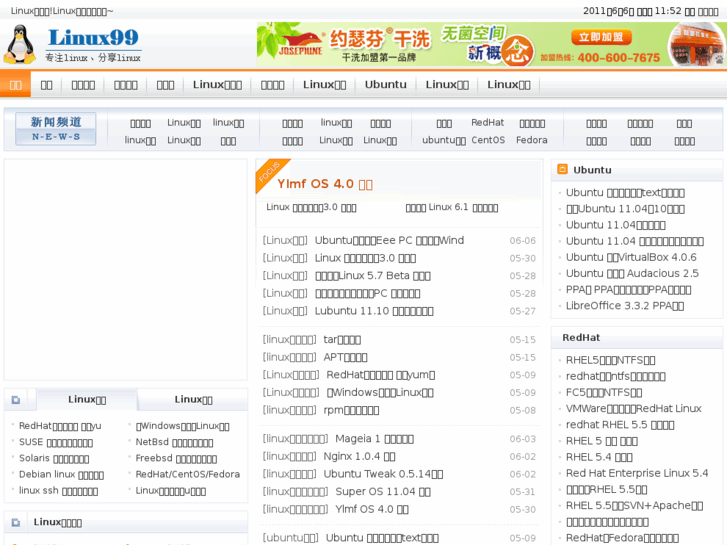Open the FC5 NTFS sidebar link
This screenshot has height=545, width=727.
[604, 392]
